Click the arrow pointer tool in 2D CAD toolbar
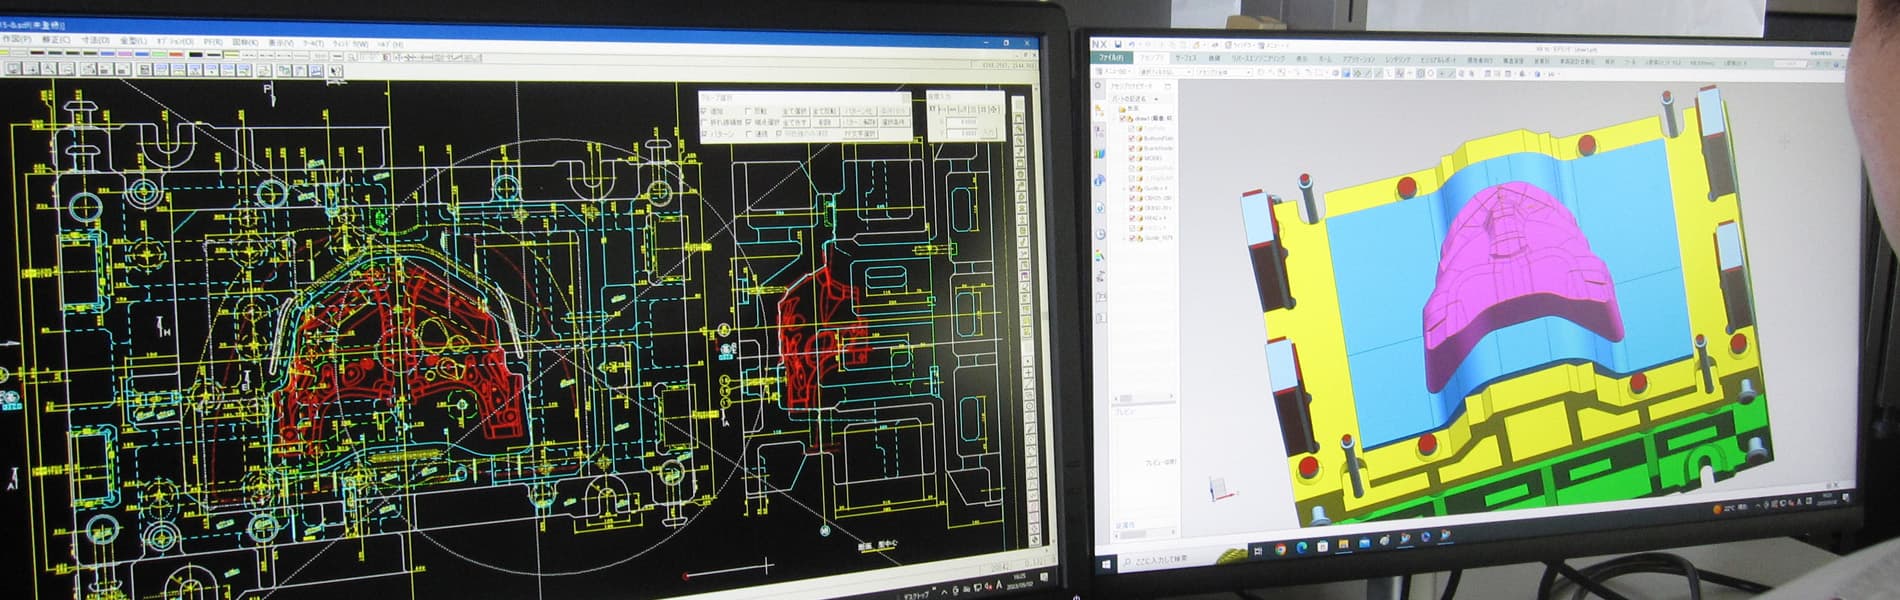 point(336,71)
